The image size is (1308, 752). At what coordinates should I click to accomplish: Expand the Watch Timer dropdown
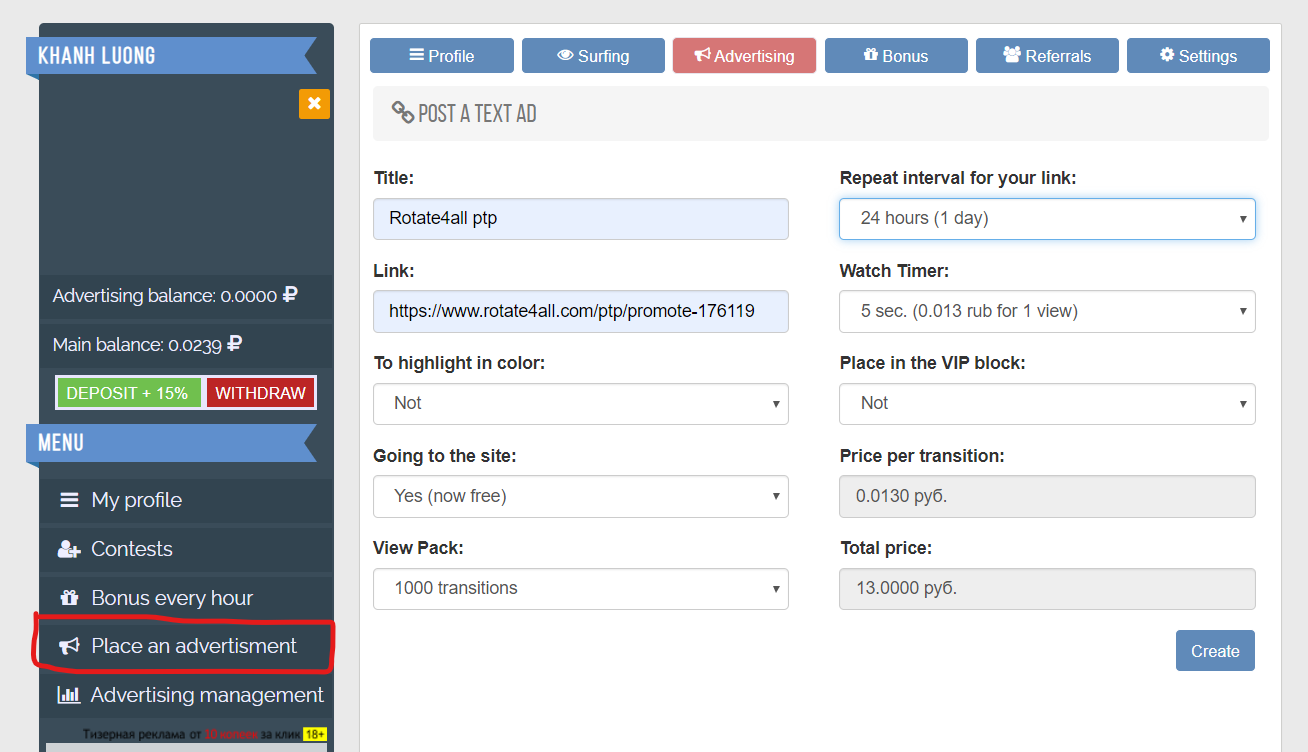1047,311
